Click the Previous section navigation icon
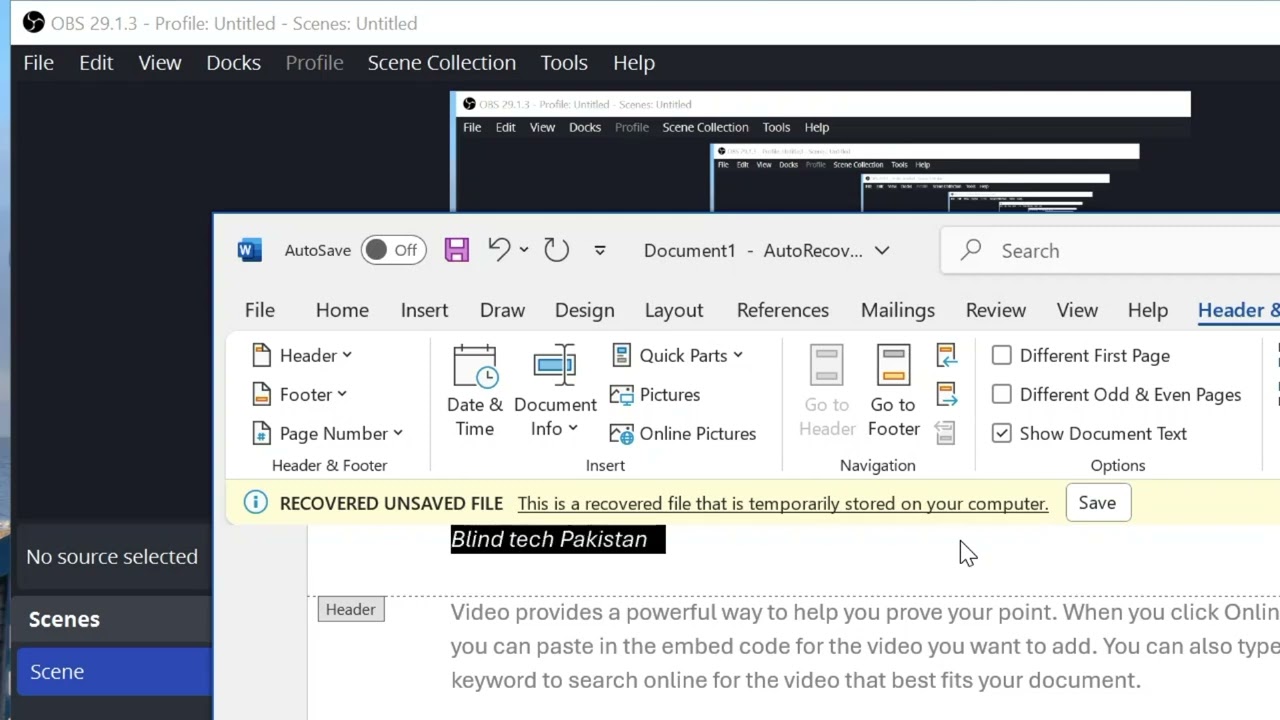Viewport: 1280px width, 720px height. coord(946,355)
